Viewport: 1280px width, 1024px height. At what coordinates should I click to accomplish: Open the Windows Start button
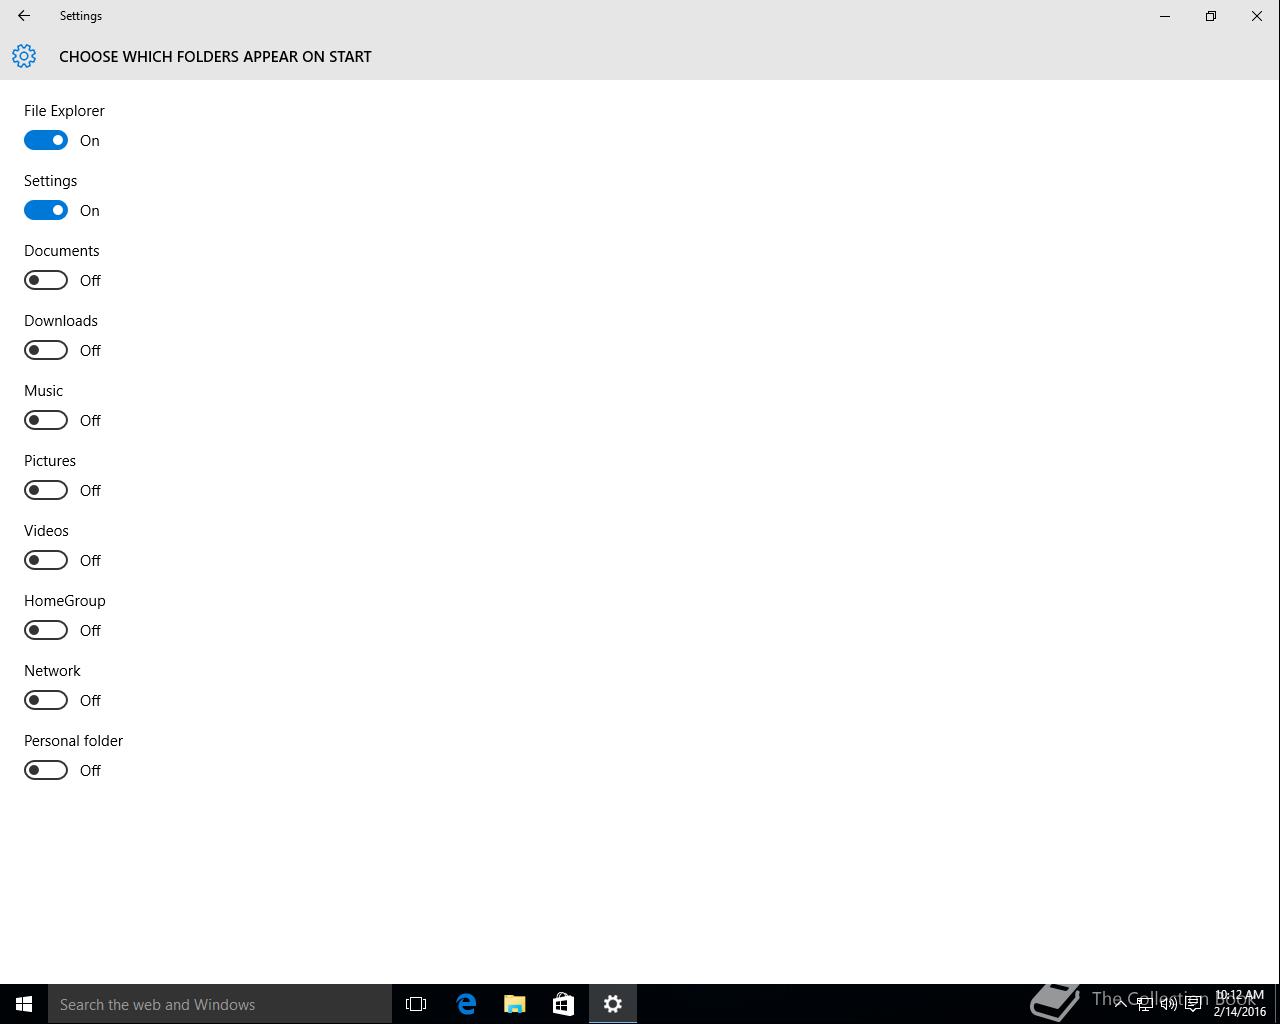pos(24,1004)
